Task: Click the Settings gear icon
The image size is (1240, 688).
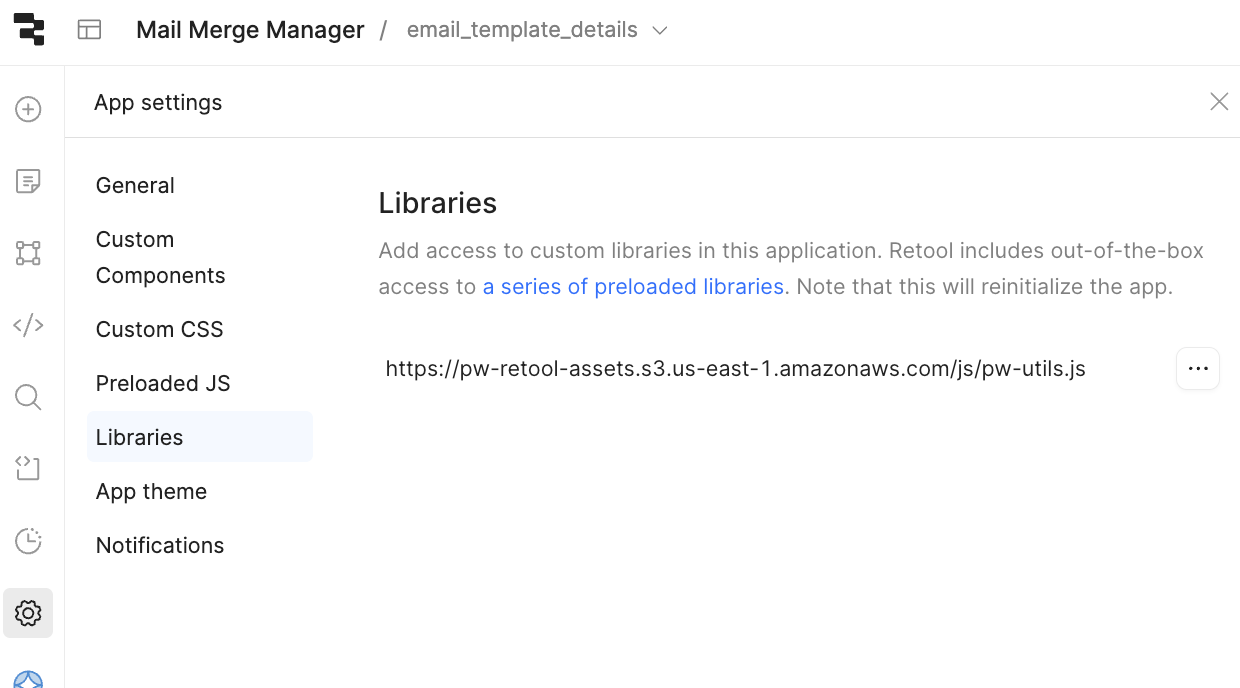Action: tap(28, 613)
